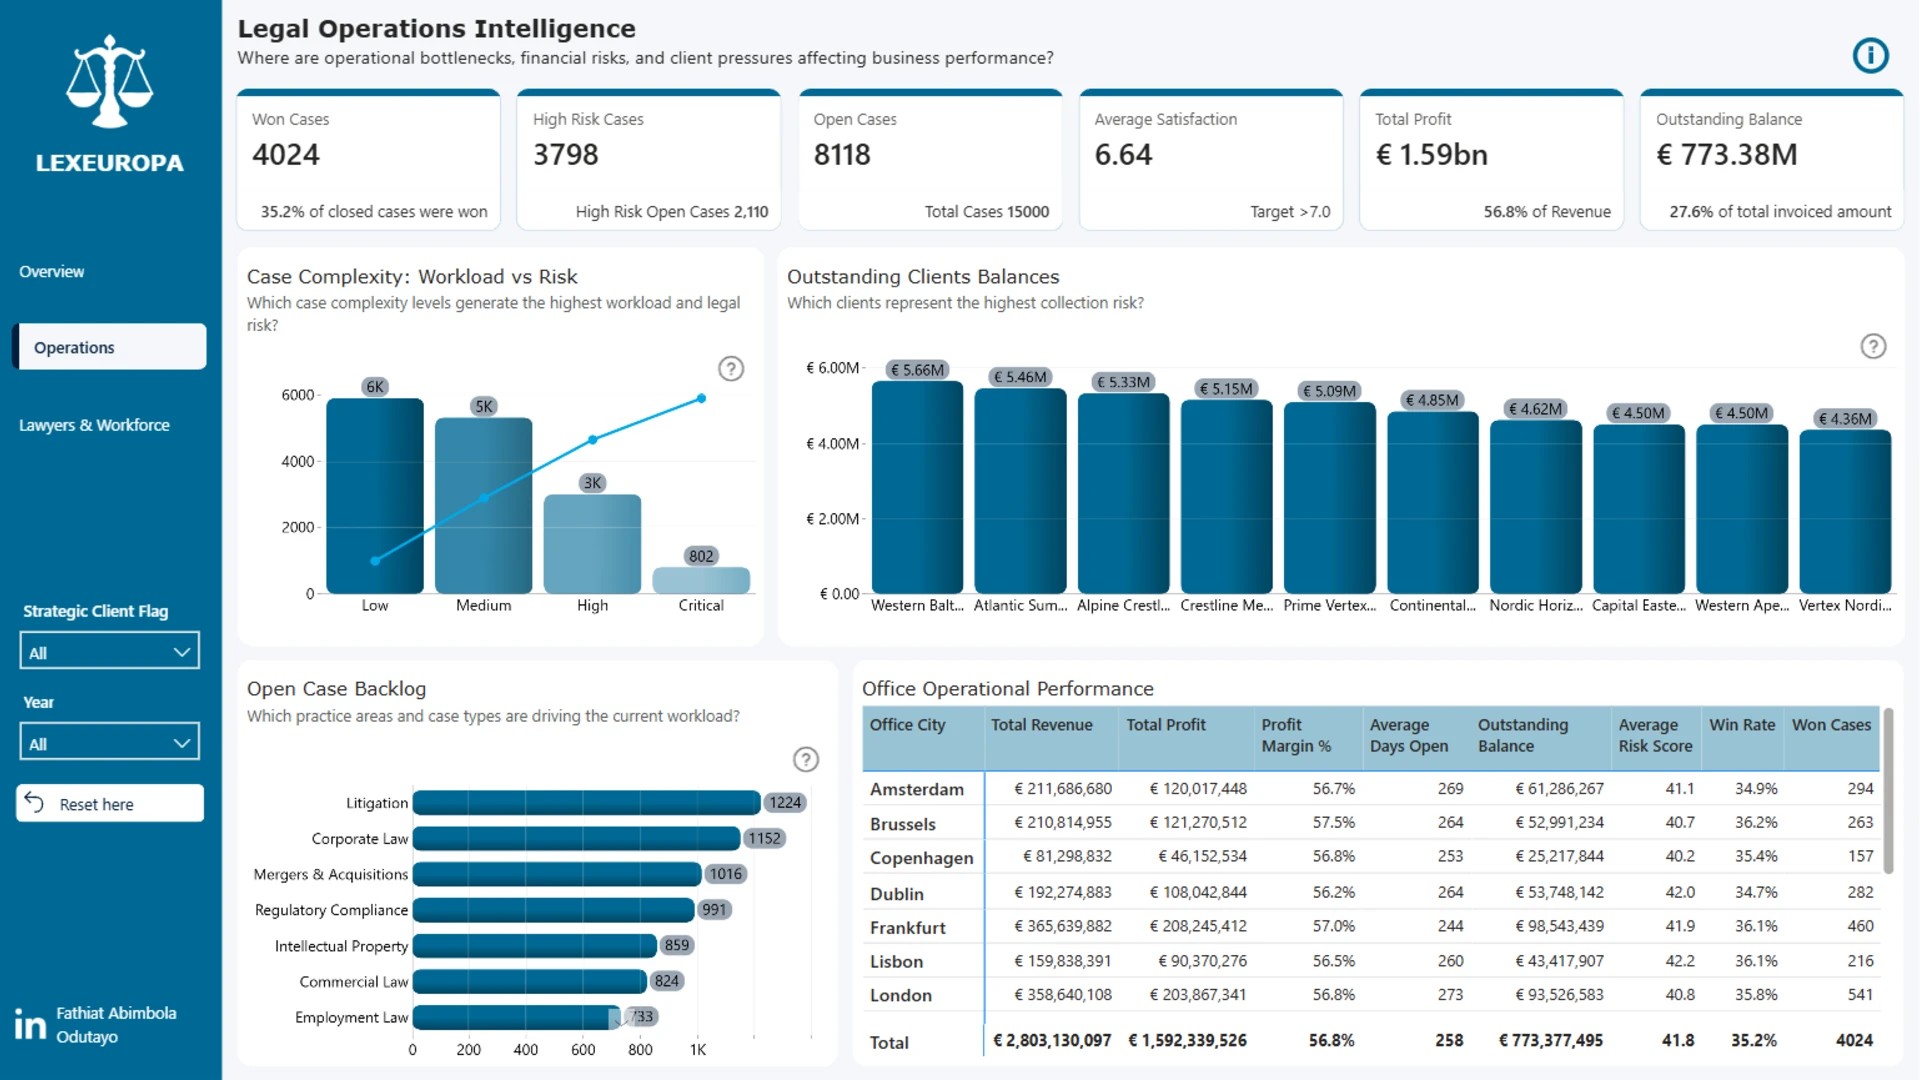Click the Alpine Crestl... client bar
This screenshot has width=1920, height=1080.
pos(1124,494)
